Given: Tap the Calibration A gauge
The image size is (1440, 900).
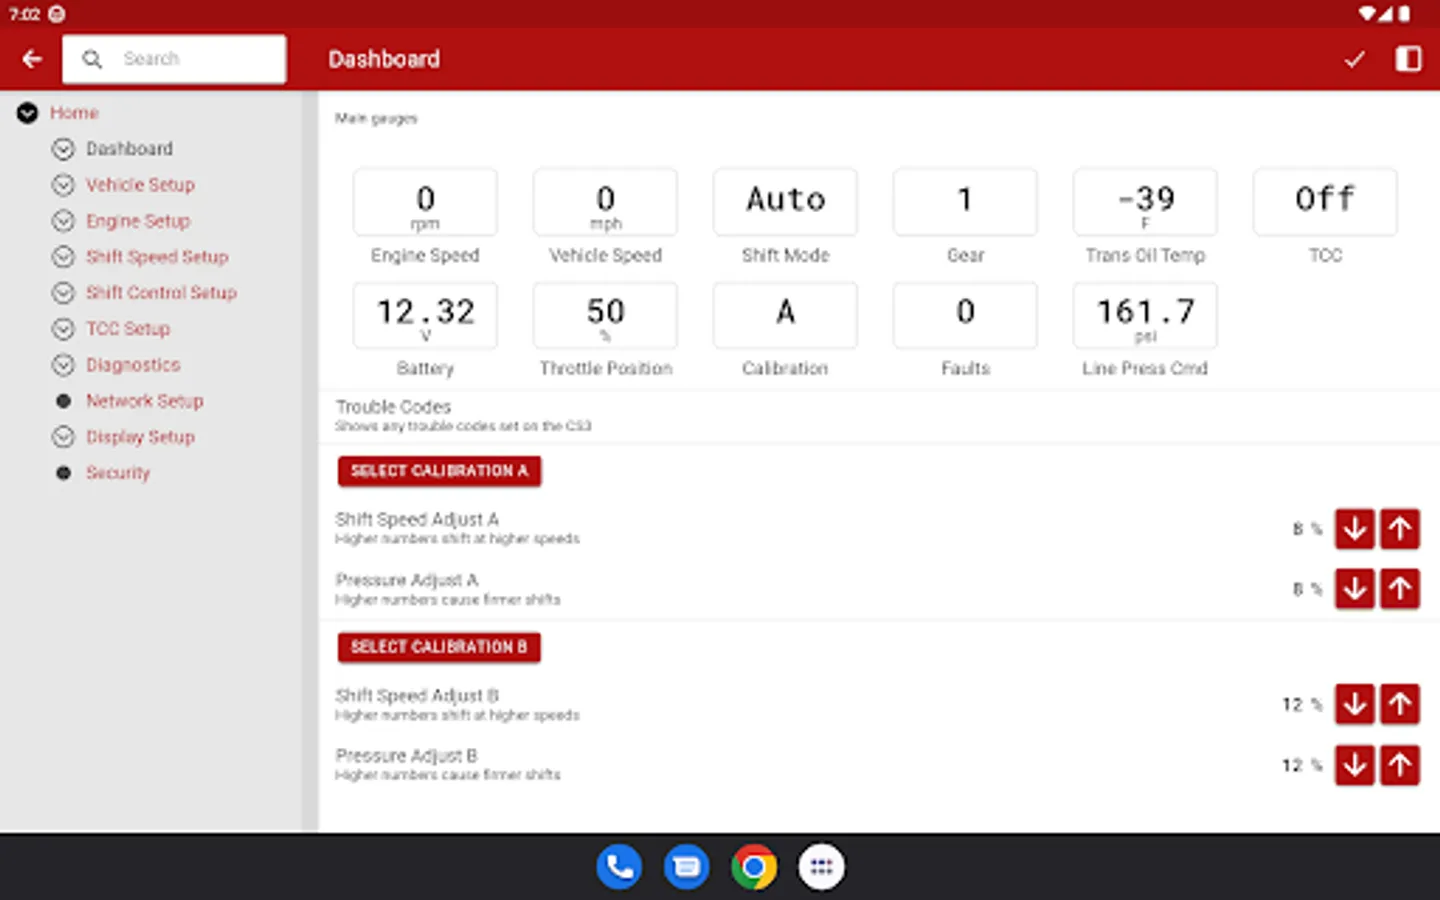Looking at the screenshot, I should (785, 315).
